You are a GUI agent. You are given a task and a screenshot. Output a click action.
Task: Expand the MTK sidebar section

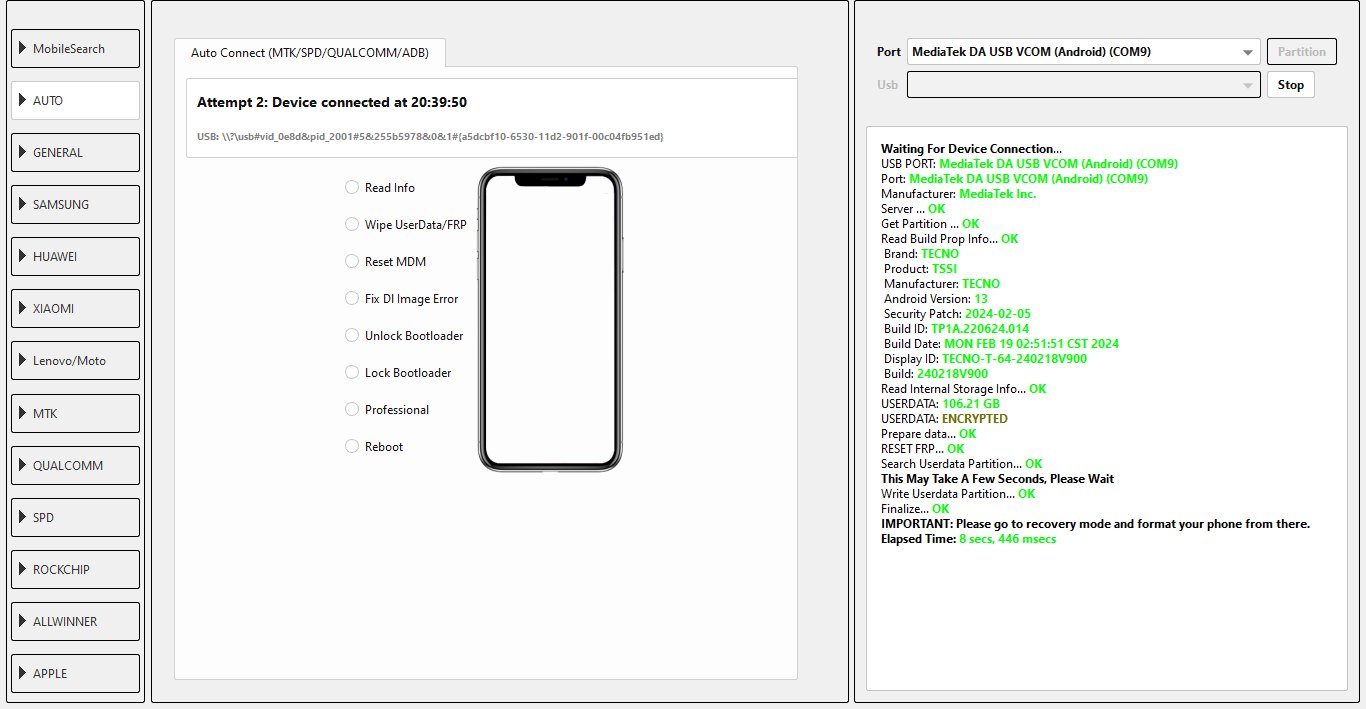[x=75, y=413]
